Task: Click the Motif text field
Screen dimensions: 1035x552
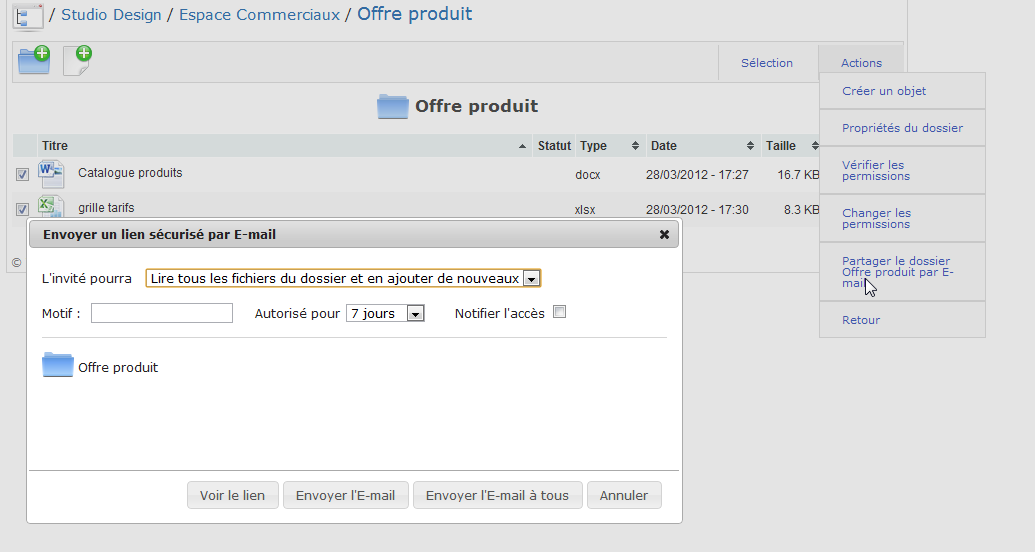Action: coord(162,314)
